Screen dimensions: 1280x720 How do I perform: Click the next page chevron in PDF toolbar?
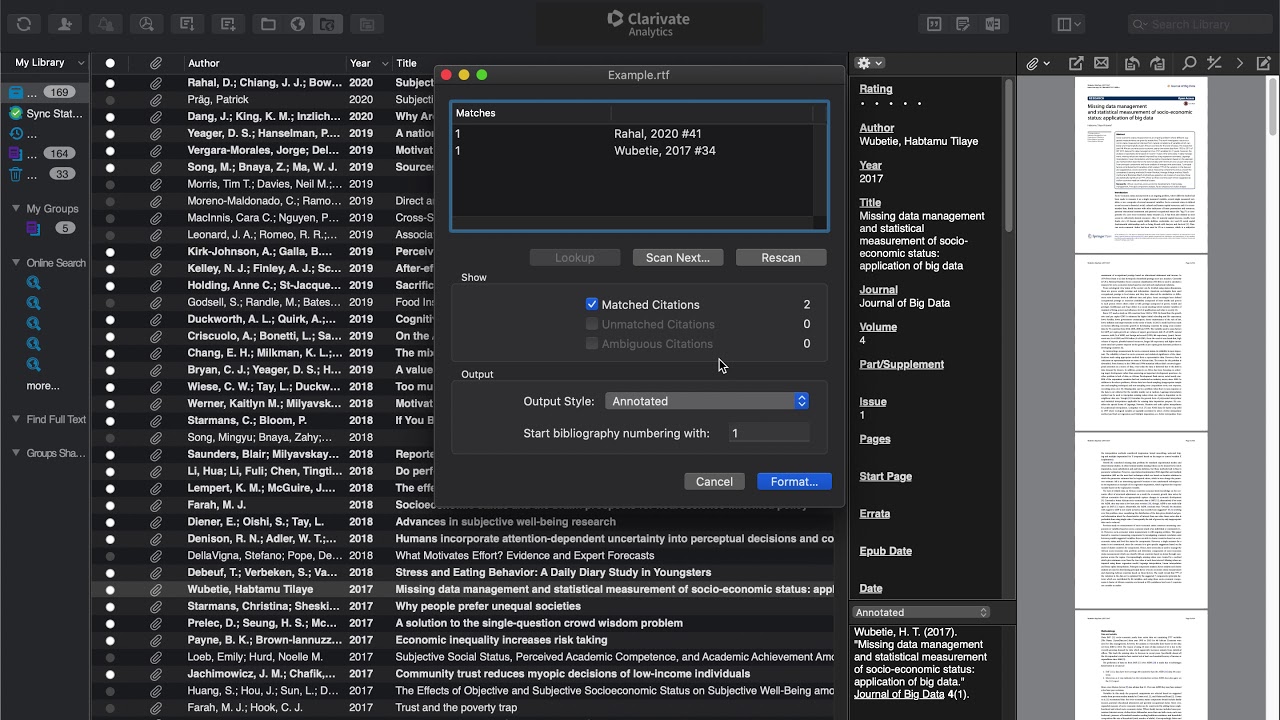[x=1240, y=63]
